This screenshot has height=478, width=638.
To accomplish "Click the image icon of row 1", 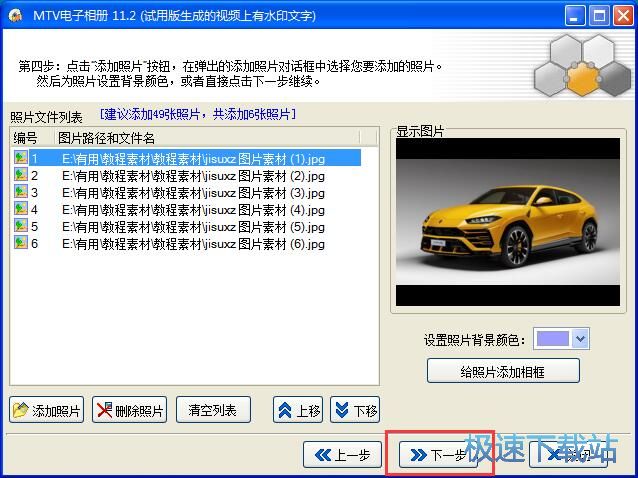I will tap(21, 157).
